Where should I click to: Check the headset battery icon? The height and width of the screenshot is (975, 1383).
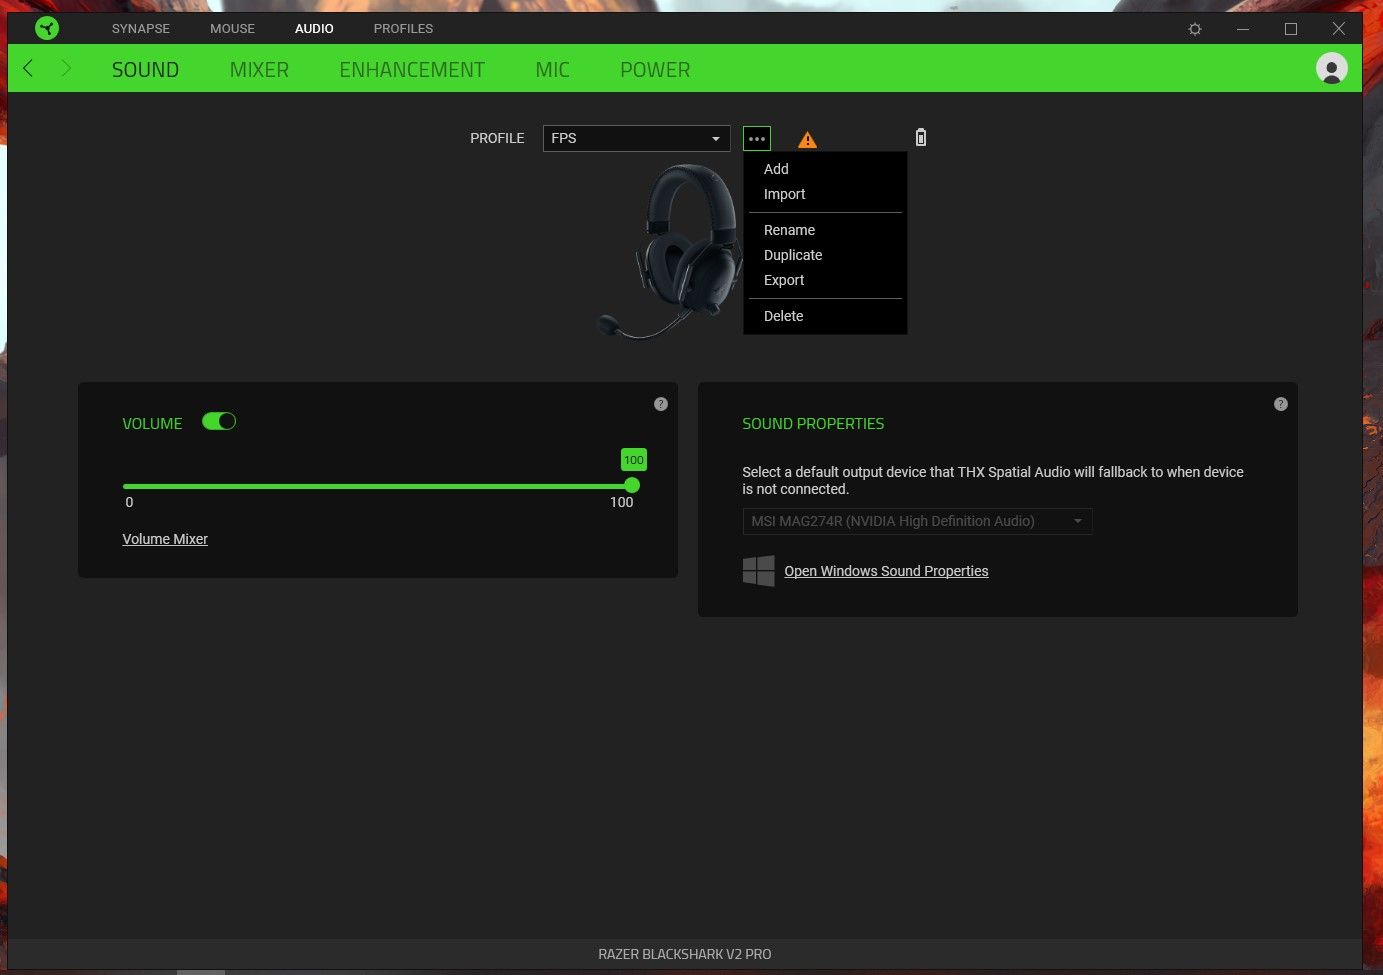[921, 138]
